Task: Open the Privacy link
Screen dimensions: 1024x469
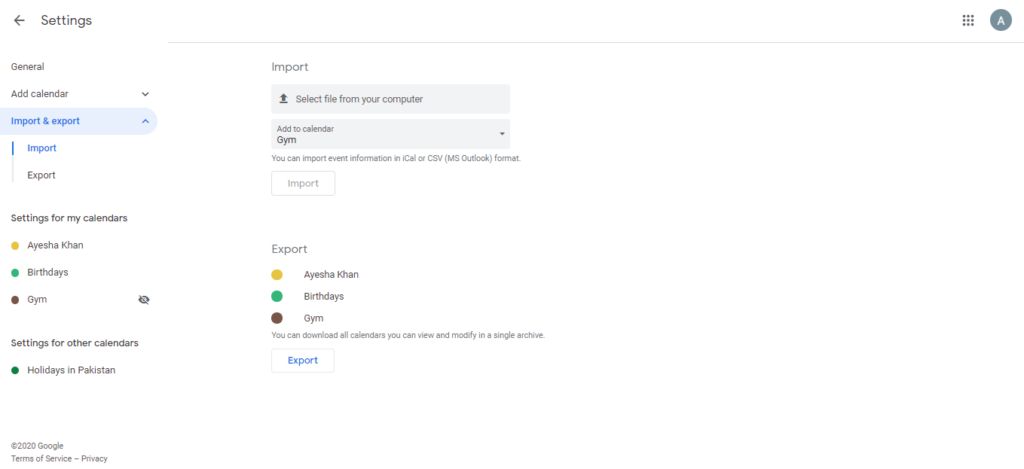Action: coord(95,459)
